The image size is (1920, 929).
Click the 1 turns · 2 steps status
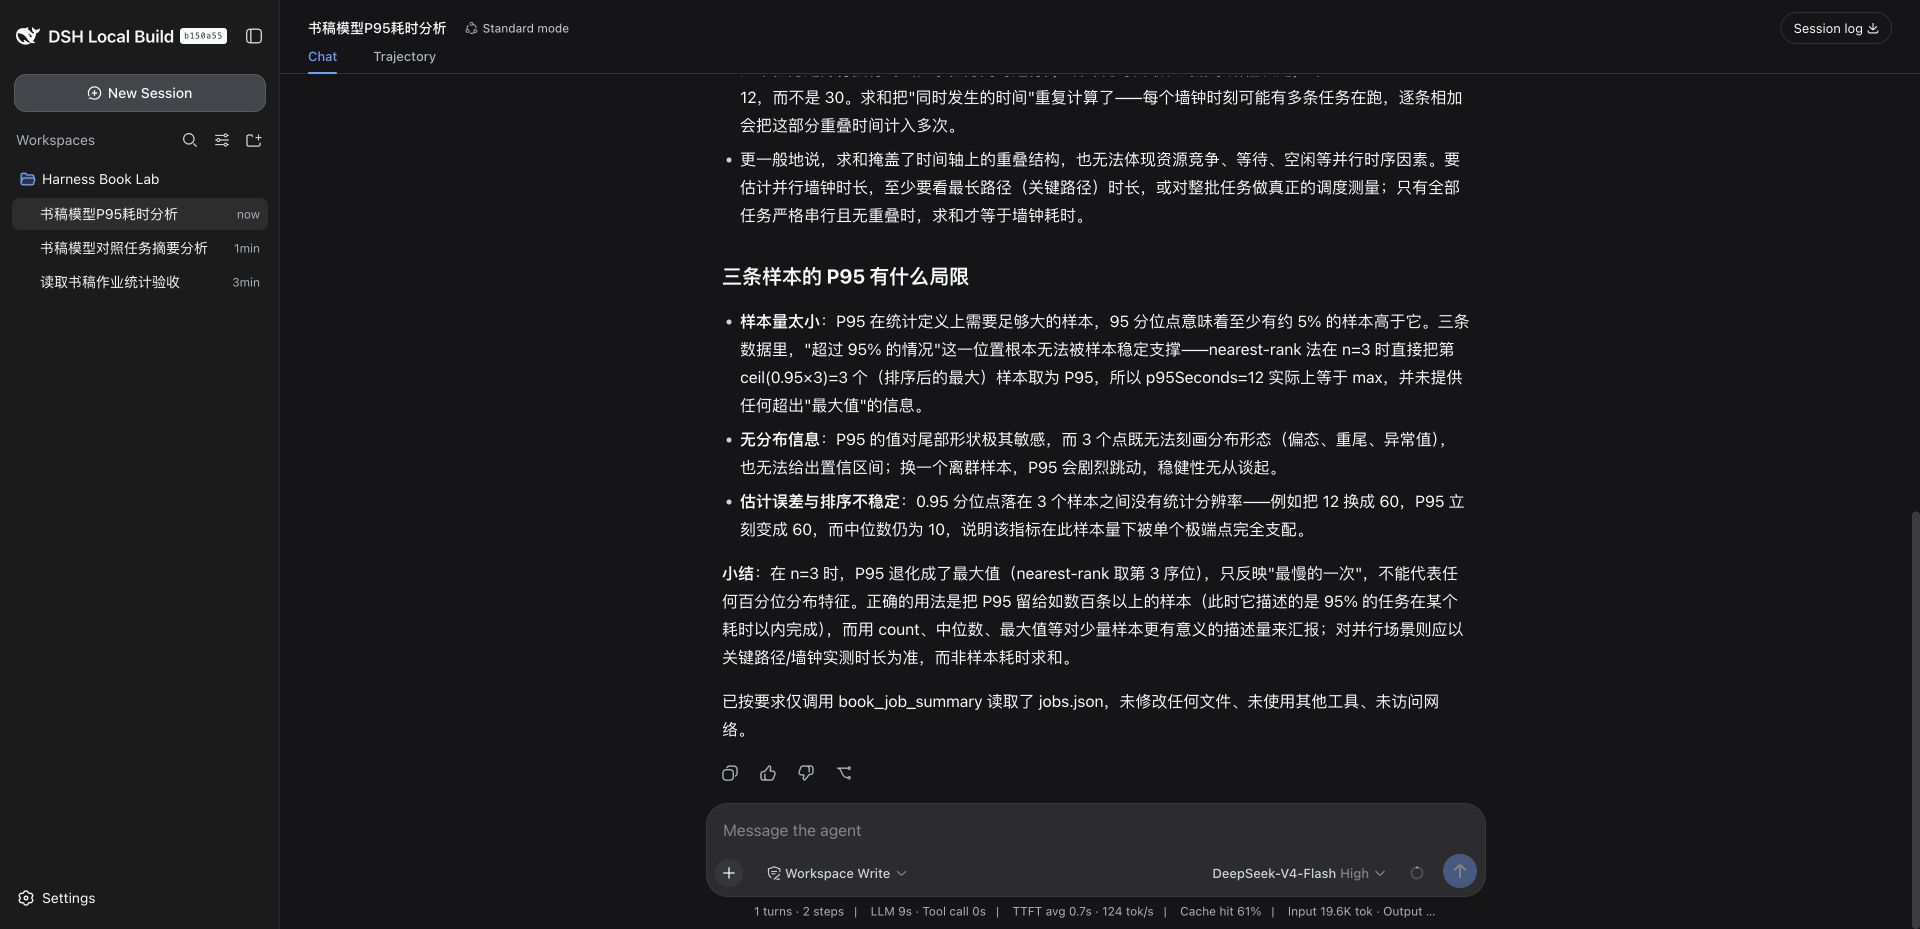(799, 912)
